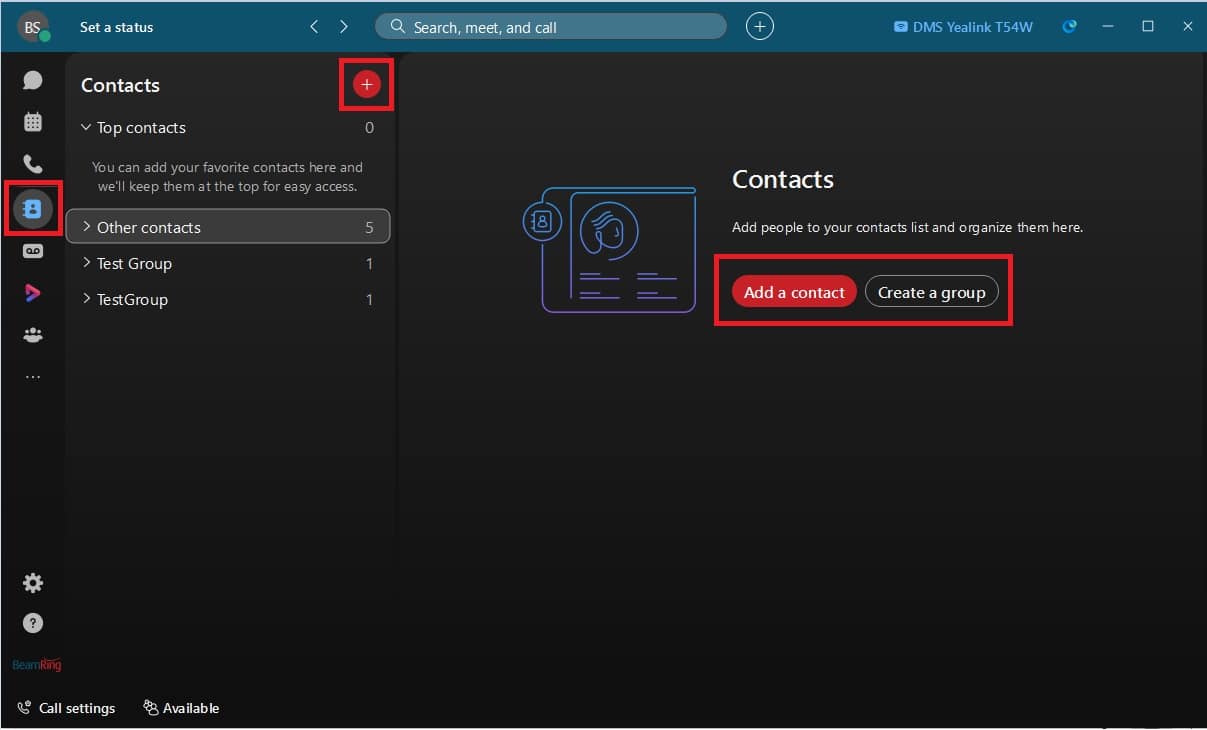Open the colorful arrow app icon in sidebar
1207x730 pixels.
pos(33,293)
